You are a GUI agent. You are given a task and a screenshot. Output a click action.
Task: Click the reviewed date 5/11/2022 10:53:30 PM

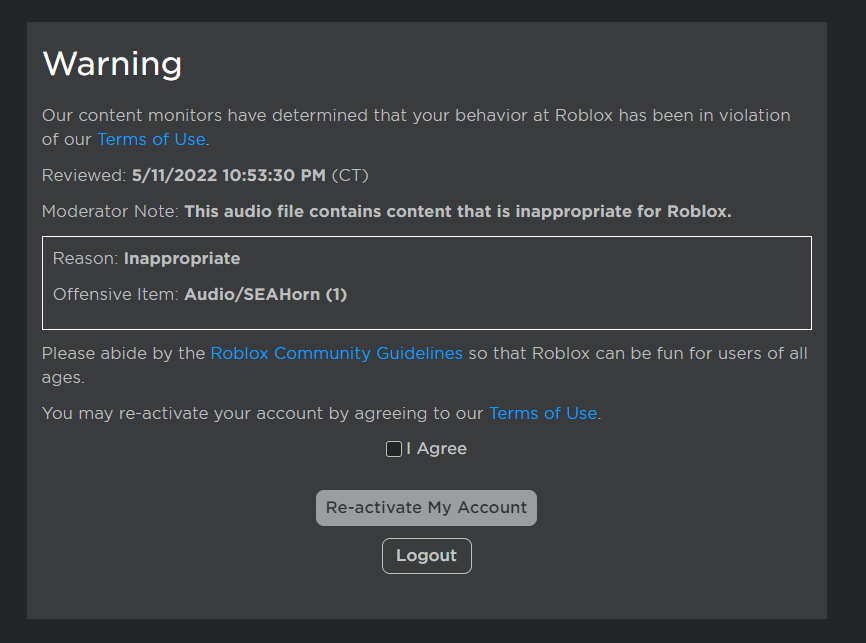pos(229,176)
